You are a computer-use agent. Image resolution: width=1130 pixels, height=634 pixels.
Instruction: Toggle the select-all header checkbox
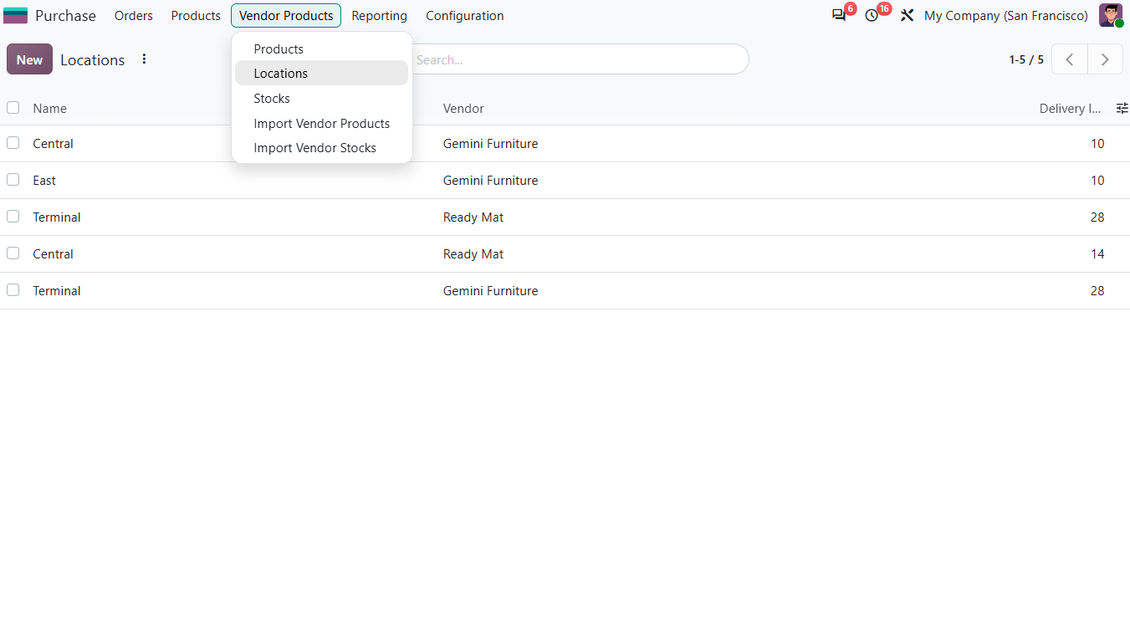pos(13,107)
